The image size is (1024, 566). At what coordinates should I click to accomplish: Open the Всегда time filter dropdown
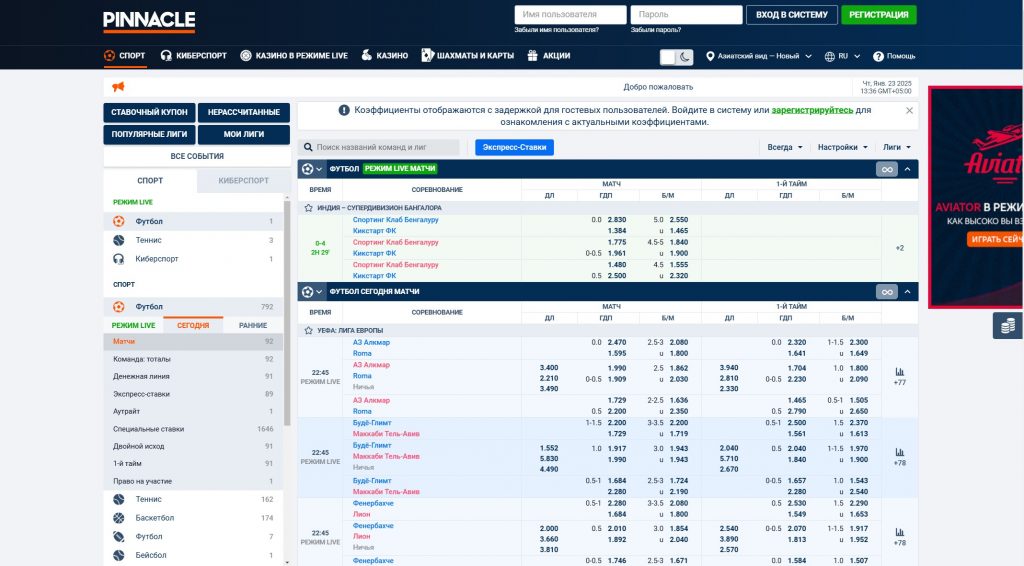(x=784, y=147)
